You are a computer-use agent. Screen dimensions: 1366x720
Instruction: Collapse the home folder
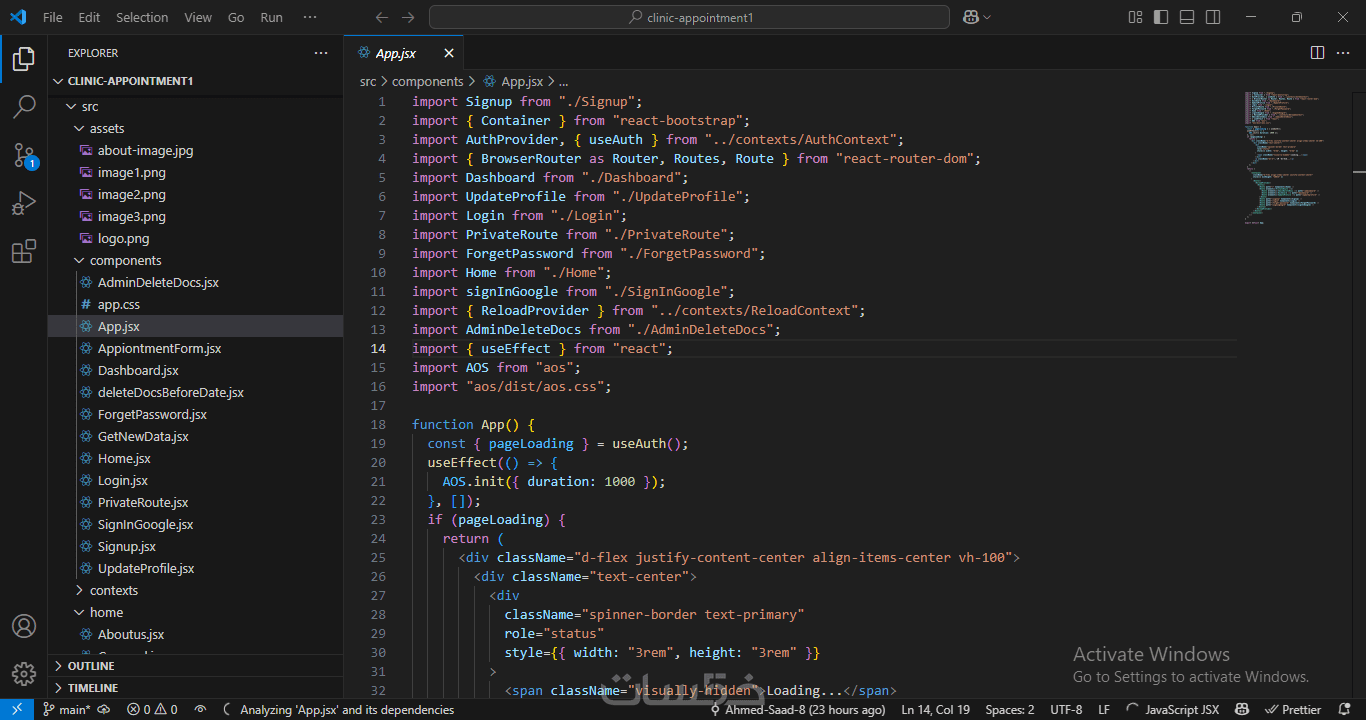click(195, 612)
